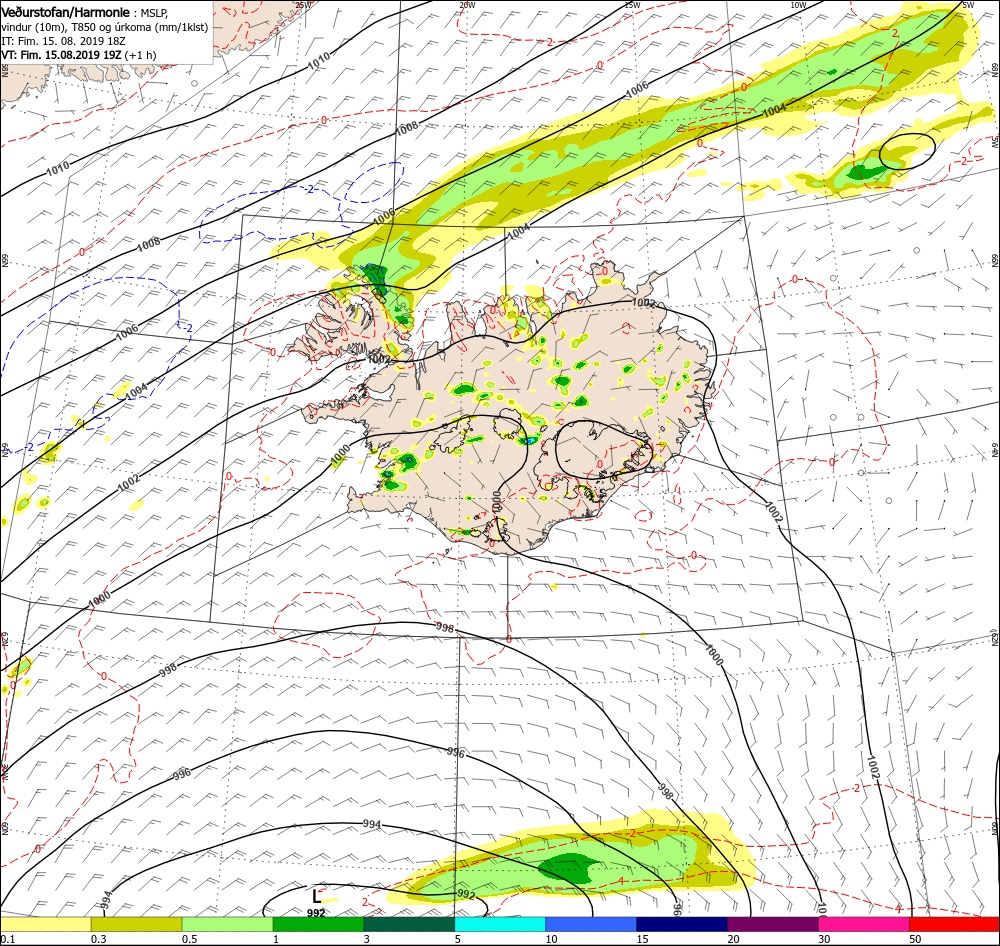The height and width of the screenshot is (946, 1000).
Task: Click the 'vindur (10m), T850 og úrkoma' line
Action: [105, 27]
